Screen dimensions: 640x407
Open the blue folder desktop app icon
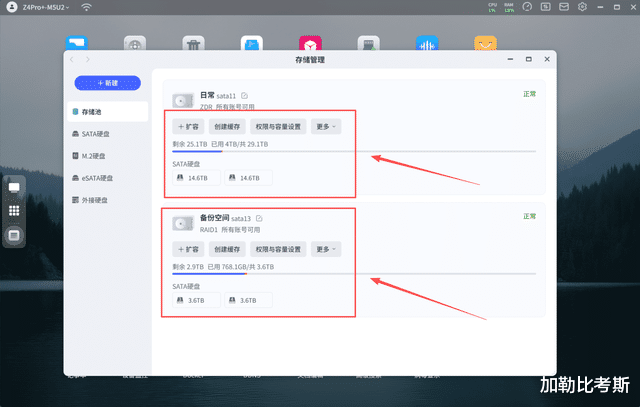pos(77,43)
